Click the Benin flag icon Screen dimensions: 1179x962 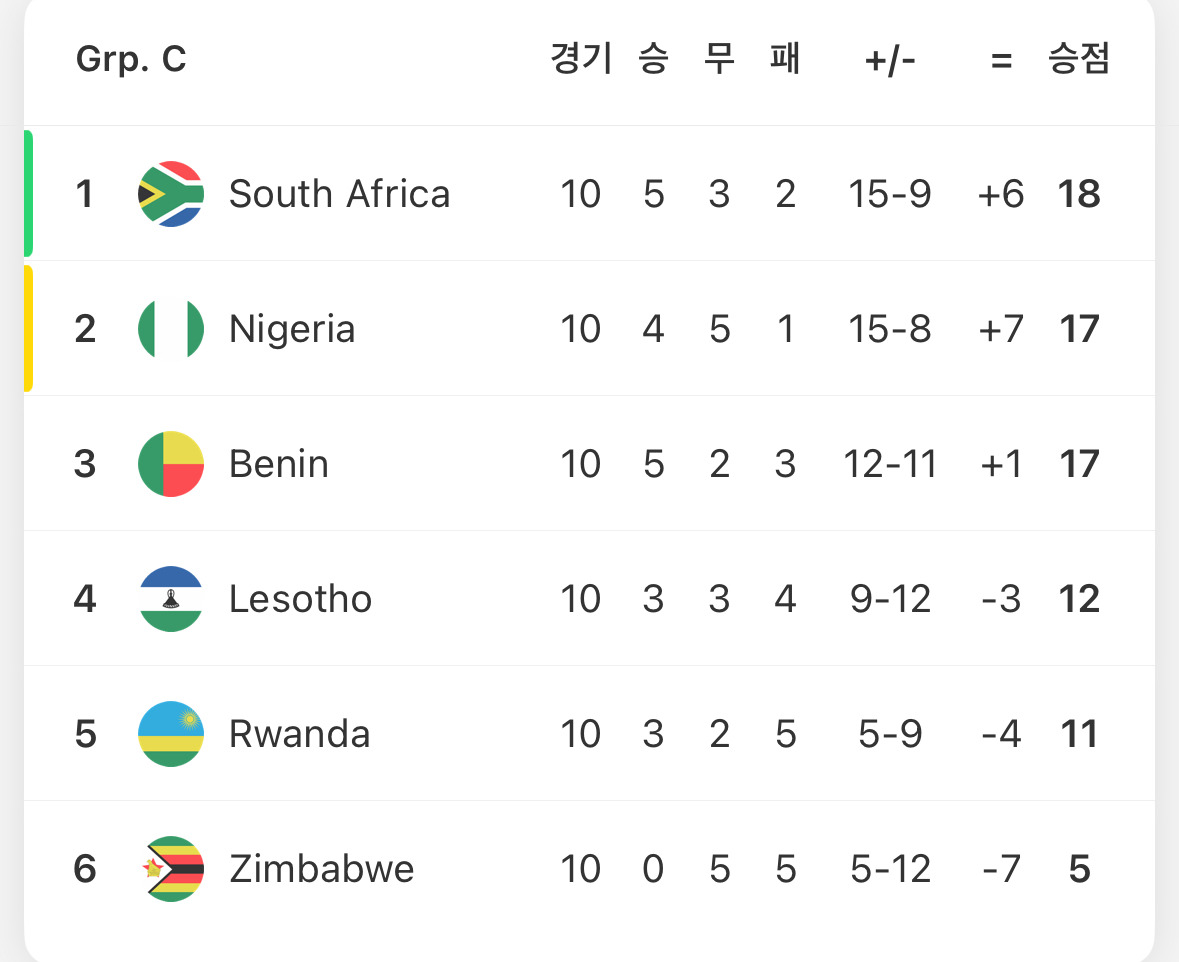pos(171,464)
